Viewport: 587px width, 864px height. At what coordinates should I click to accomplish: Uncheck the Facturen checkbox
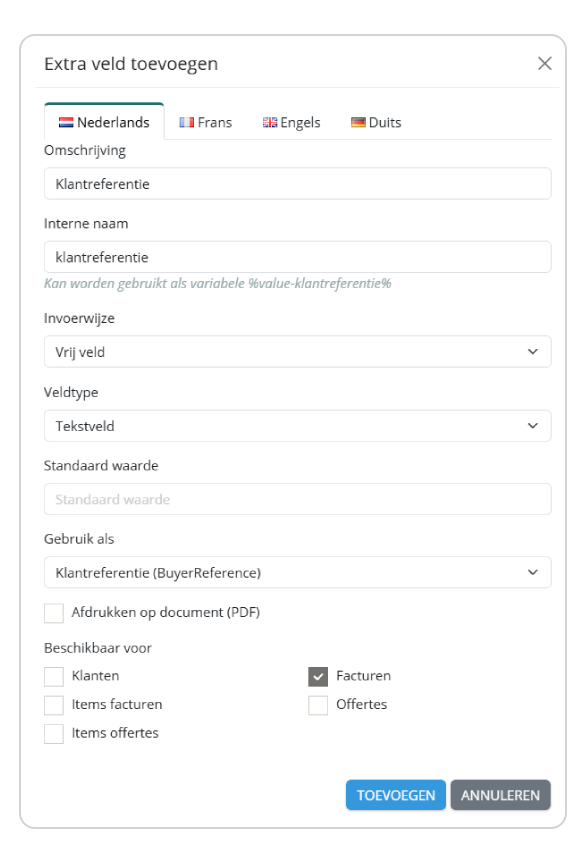point(318,677)
